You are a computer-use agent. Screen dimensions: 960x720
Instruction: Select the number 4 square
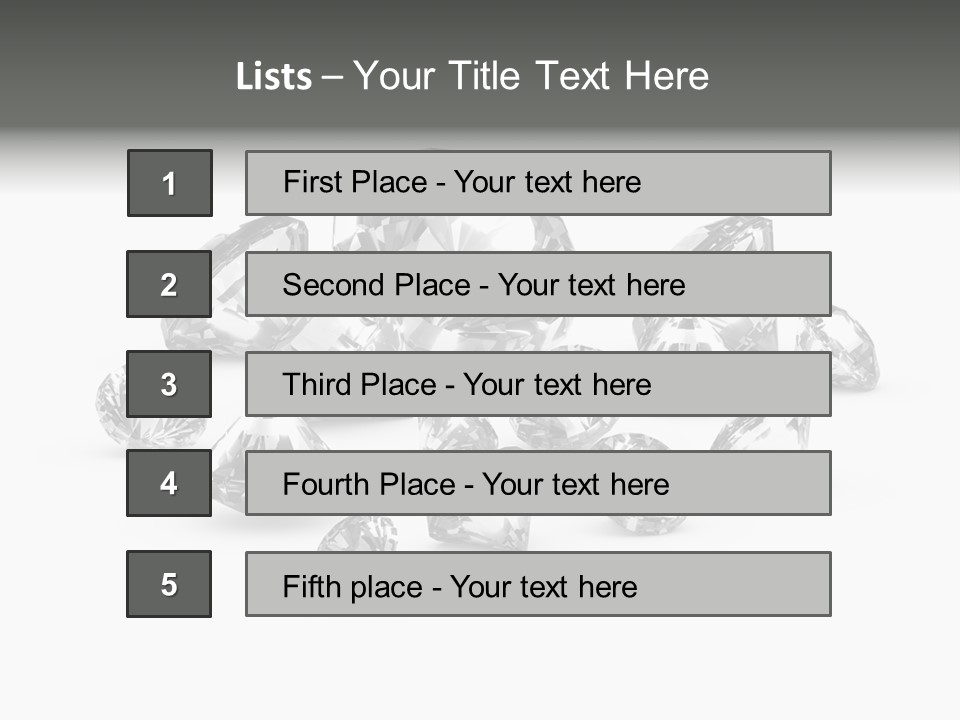[169, 483]
